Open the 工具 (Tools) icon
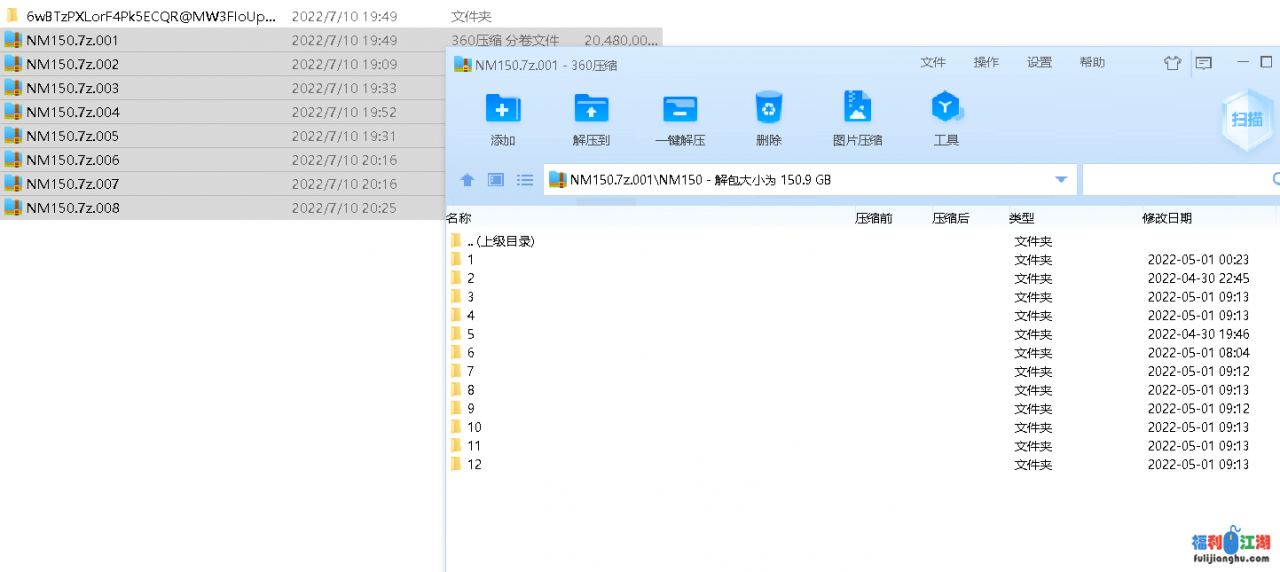Viewport: 1280px width, 572px height. tap(946, 110)
